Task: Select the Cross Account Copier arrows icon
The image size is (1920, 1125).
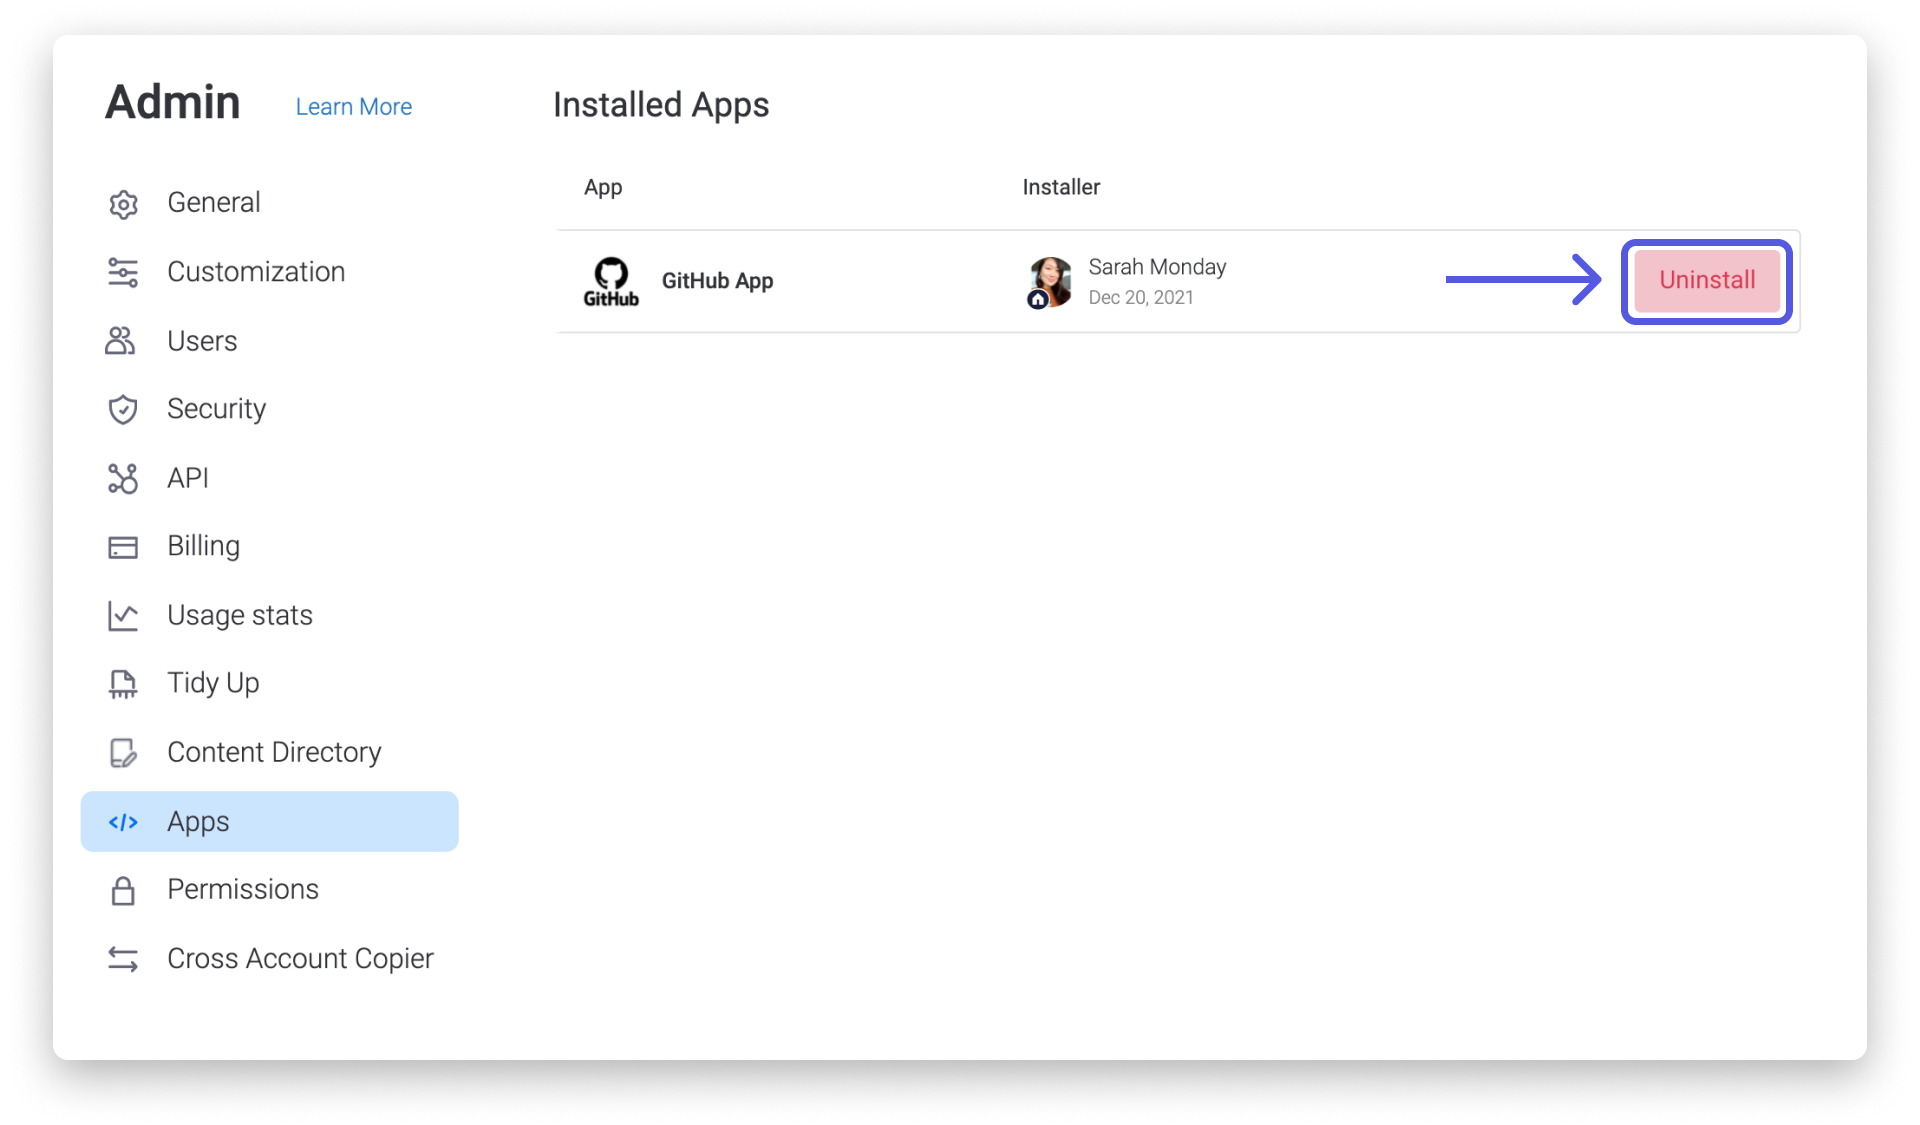Action: pyautogui.click(x=123, y=959)
